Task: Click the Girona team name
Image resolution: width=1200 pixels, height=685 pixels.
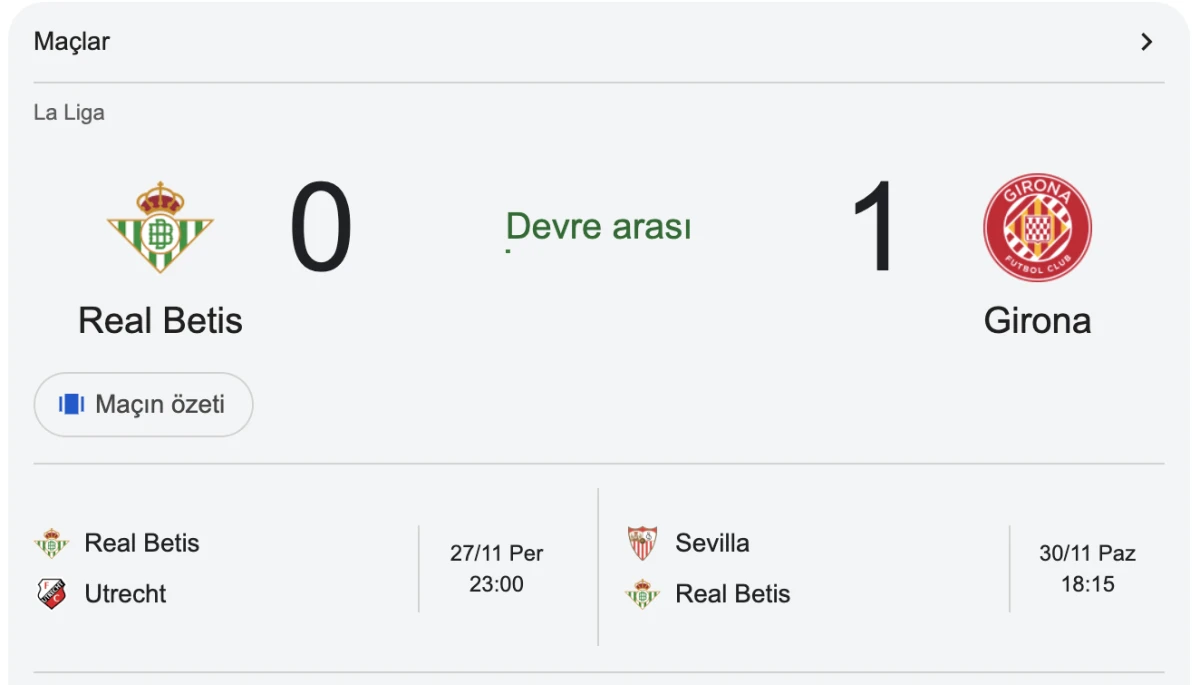Action: pos(1038,321)
